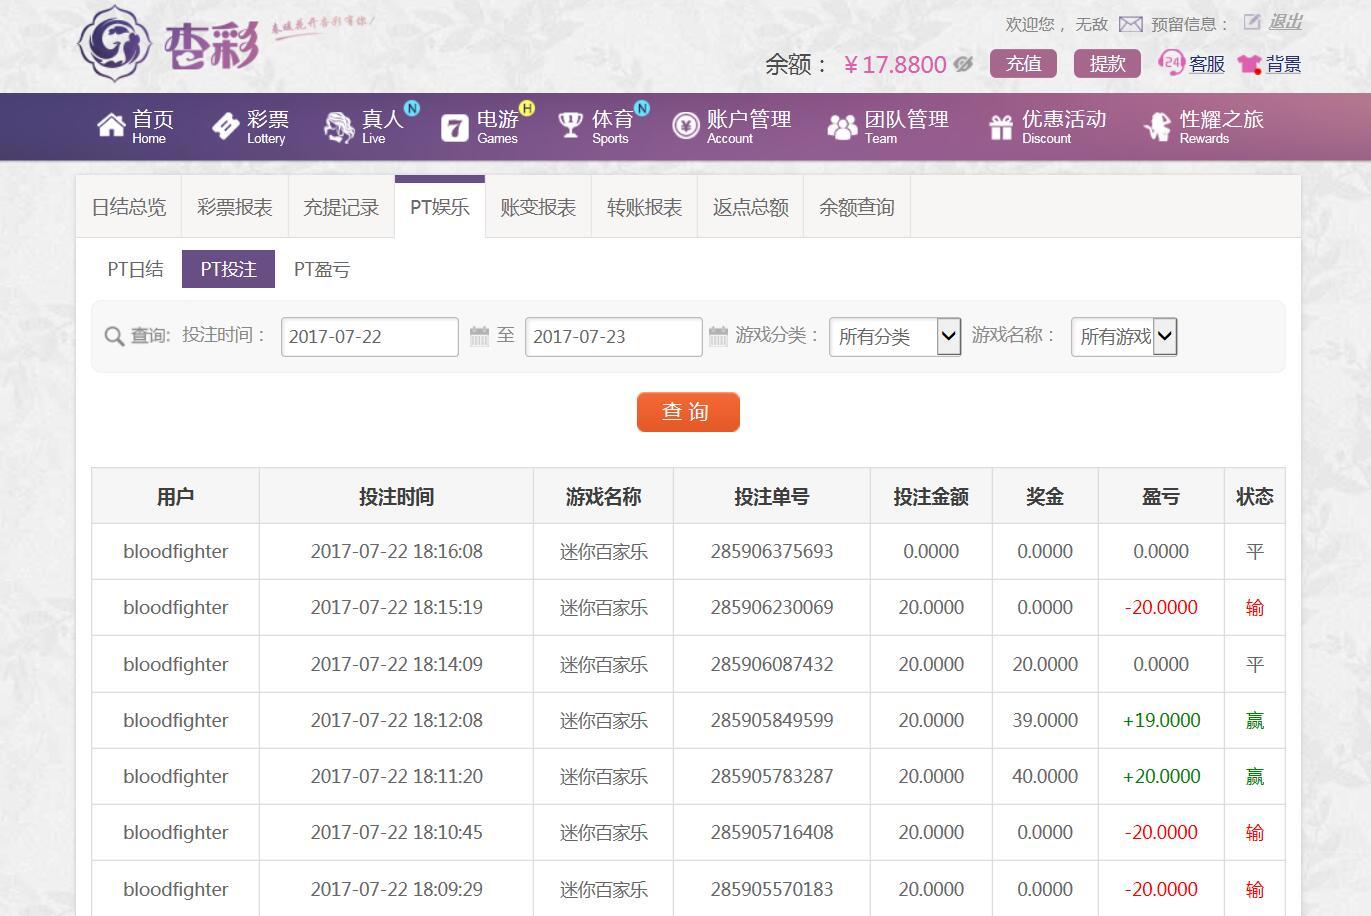
Task: Open end date calendar picker icon
Action: [x=718, y=336]
